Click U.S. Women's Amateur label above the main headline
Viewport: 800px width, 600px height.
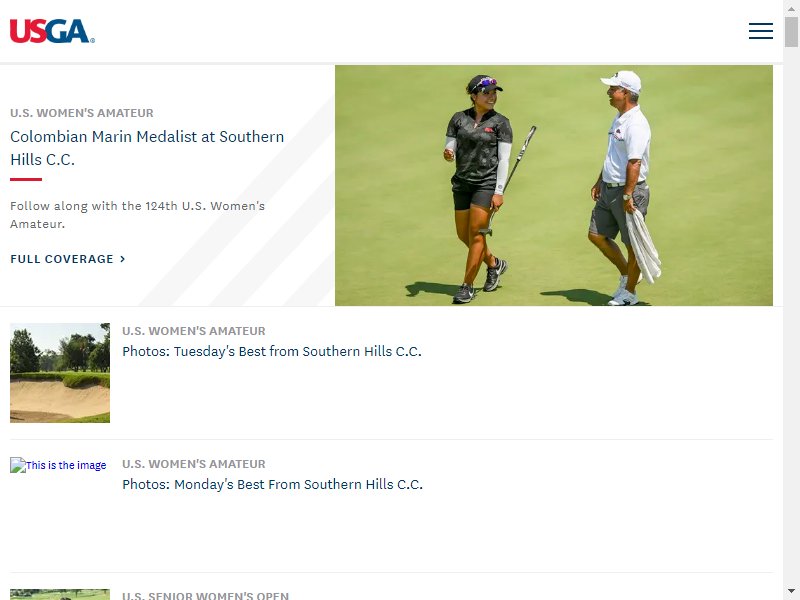click(x=82, y=113)
